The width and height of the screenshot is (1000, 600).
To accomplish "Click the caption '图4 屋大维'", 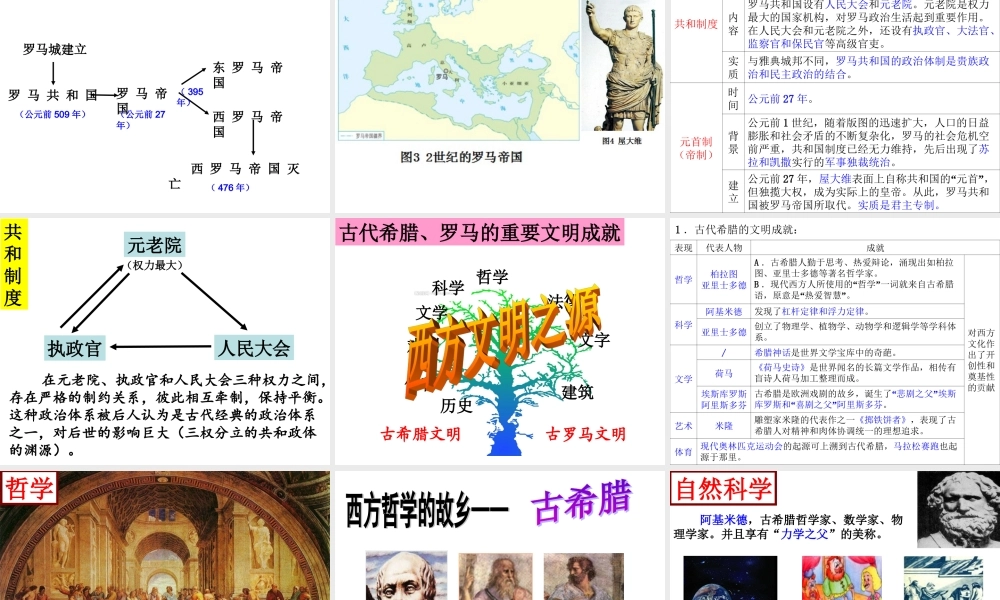I will point(622,141).
